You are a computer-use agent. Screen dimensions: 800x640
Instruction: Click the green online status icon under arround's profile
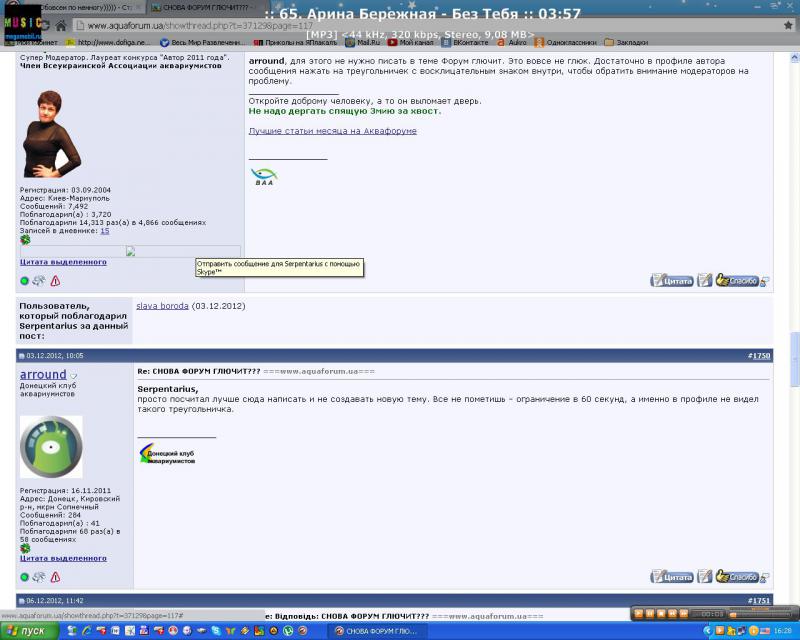pyautogui.click(x=25, y=577)
